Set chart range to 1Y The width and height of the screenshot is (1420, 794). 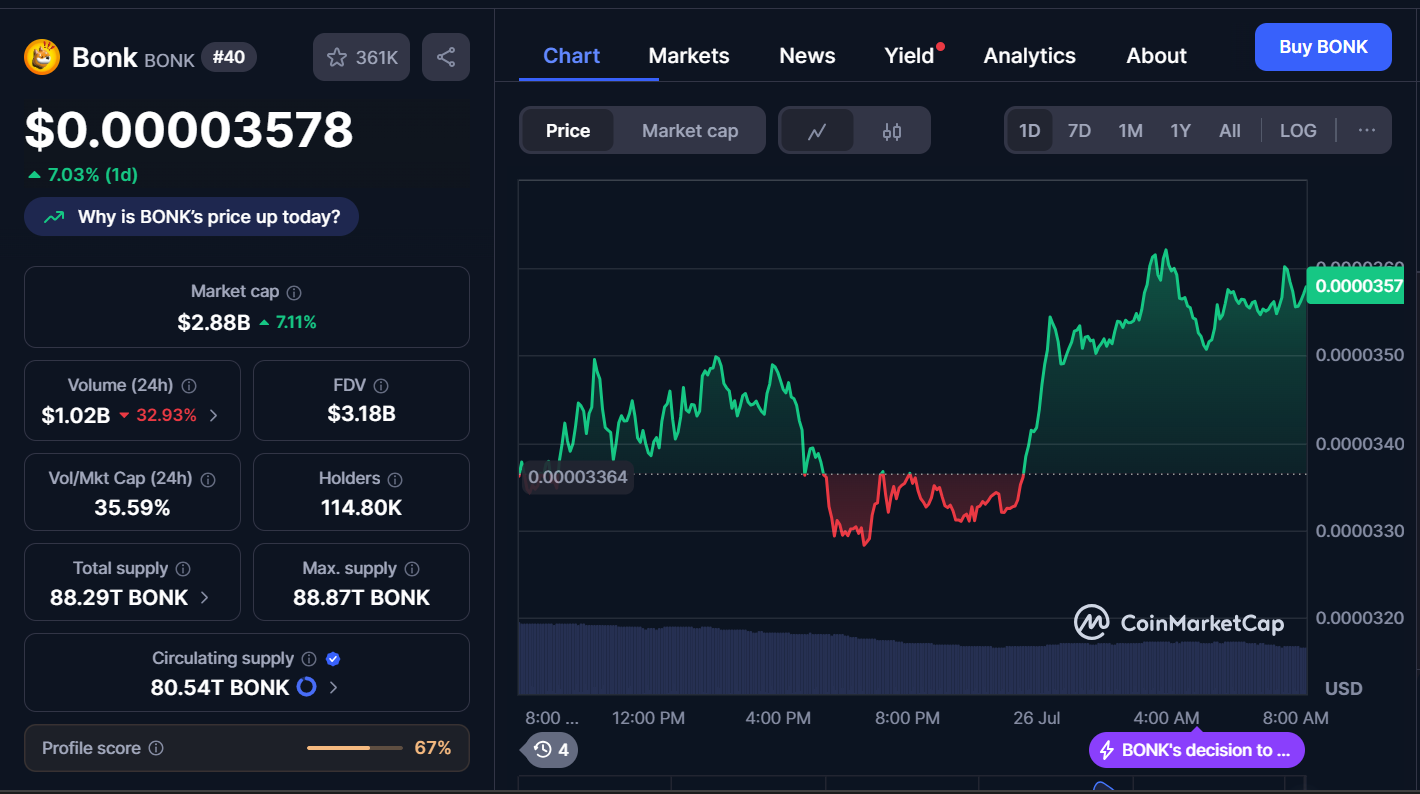coord(1180,131)
